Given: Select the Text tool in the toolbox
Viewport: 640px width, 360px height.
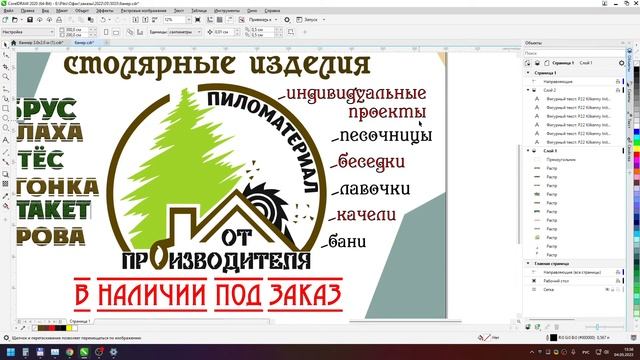Looking at the screenshot, I should coord(6,140).
